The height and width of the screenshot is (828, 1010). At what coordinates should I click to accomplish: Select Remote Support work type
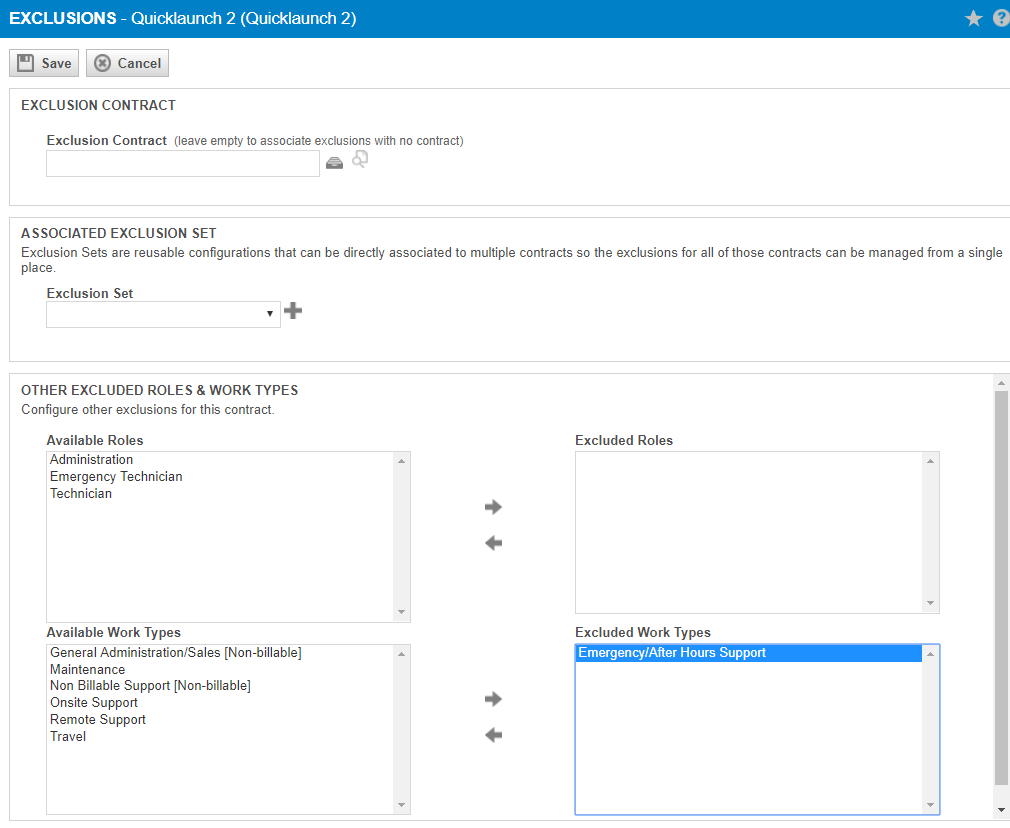pos(98,720)
